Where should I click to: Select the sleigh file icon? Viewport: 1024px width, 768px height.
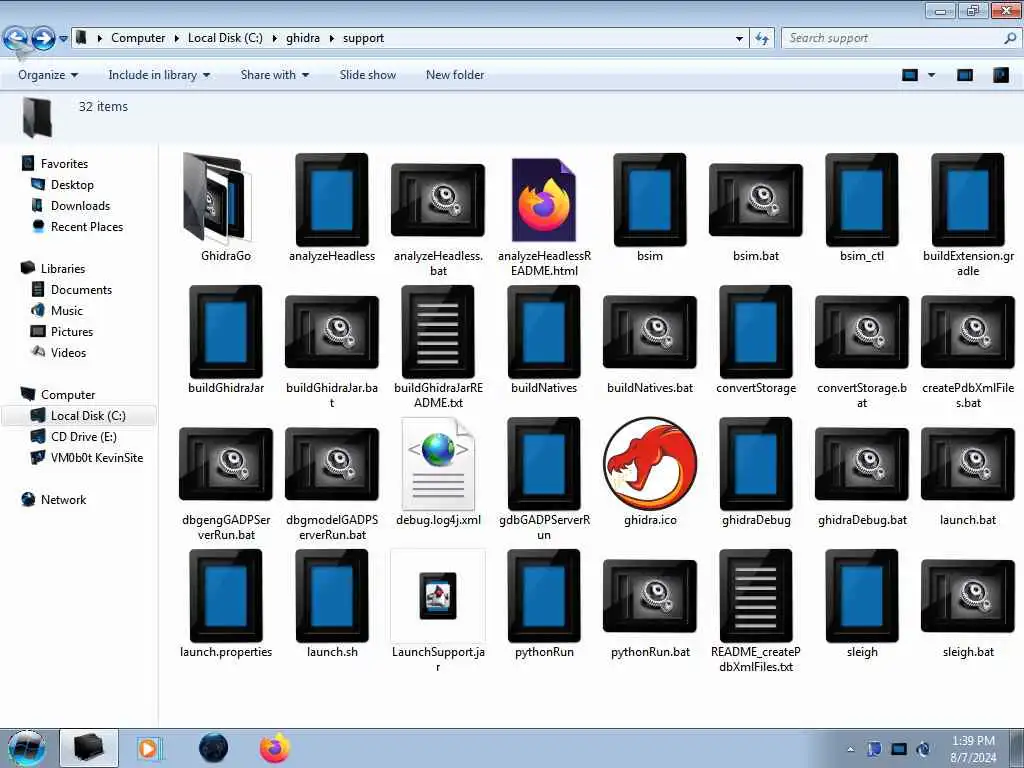coord(862,596)
